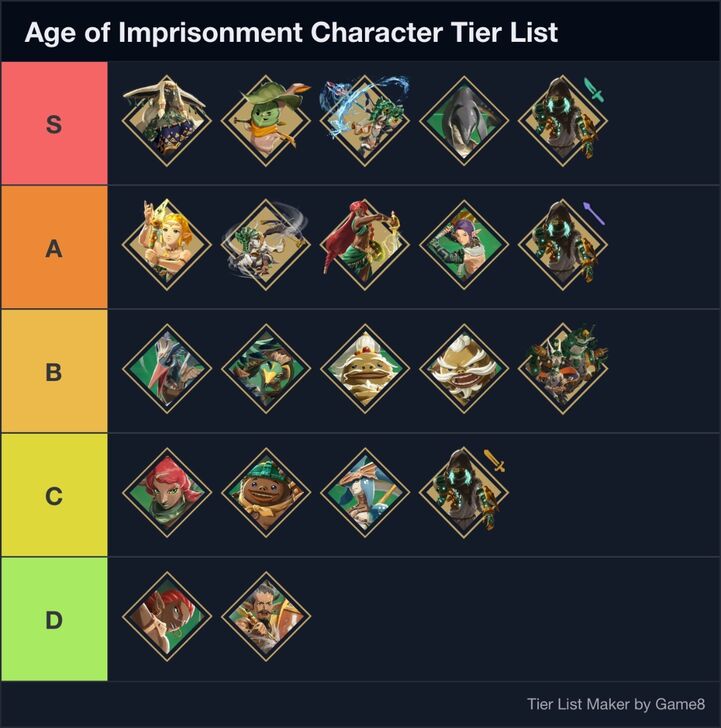Click the long-beaked Rito portrait in B tier
Image resolution: width=721 pixels, height=728 pixels.
(x=166, y=369)
